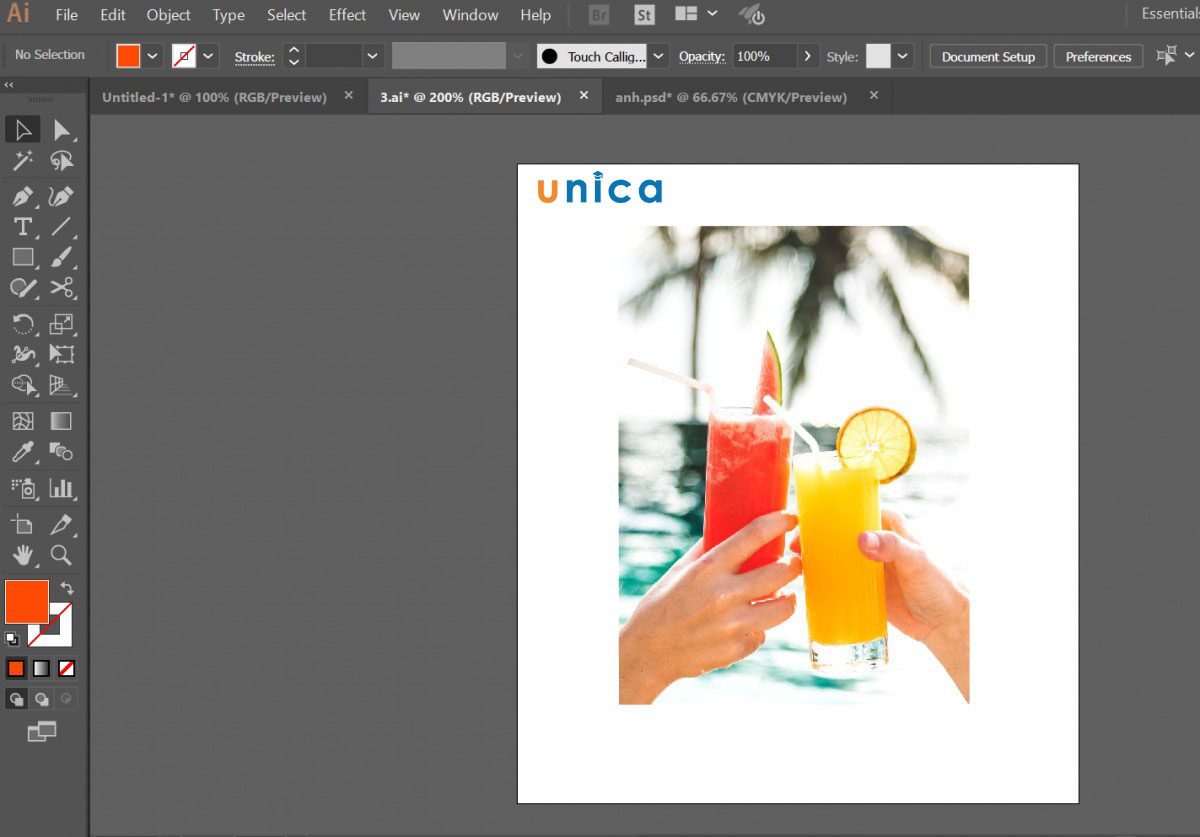Open the Effect menu
Screen dimensions: 1200x837
(347, 15)
